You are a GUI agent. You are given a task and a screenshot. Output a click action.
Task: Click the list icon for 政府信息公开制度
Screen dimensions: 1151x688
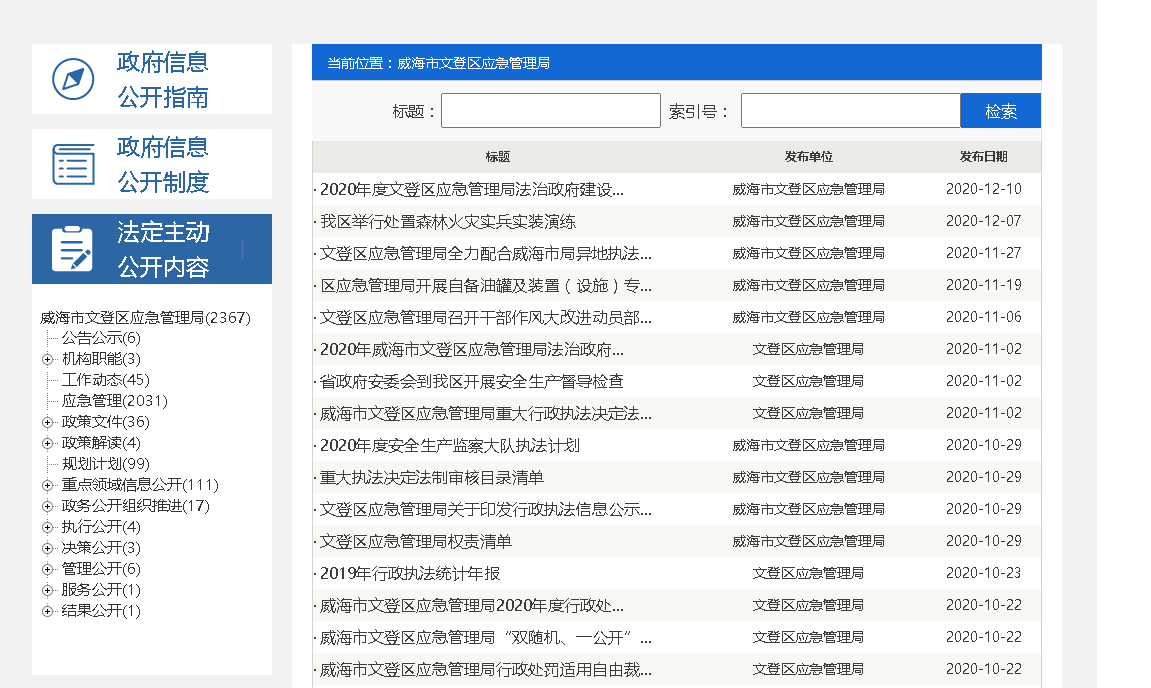(x=73, y=164)
